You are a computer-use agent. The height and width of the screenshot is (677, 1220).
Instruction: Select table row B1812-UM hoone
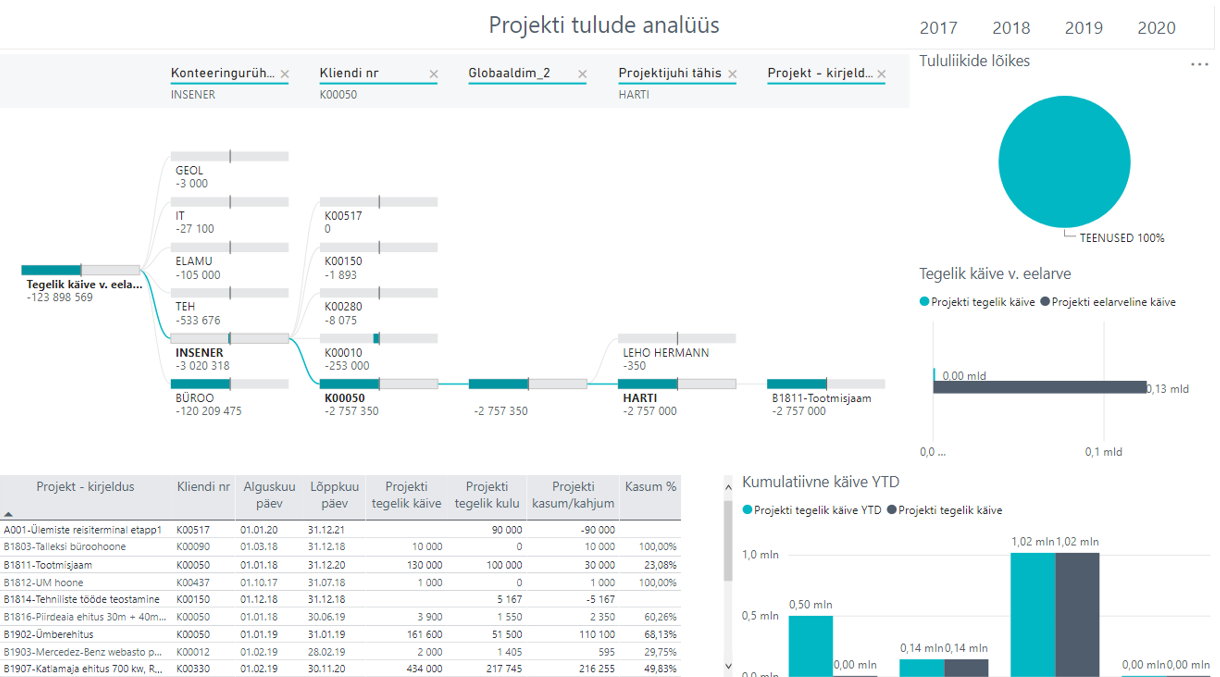(x=340, y=582)
